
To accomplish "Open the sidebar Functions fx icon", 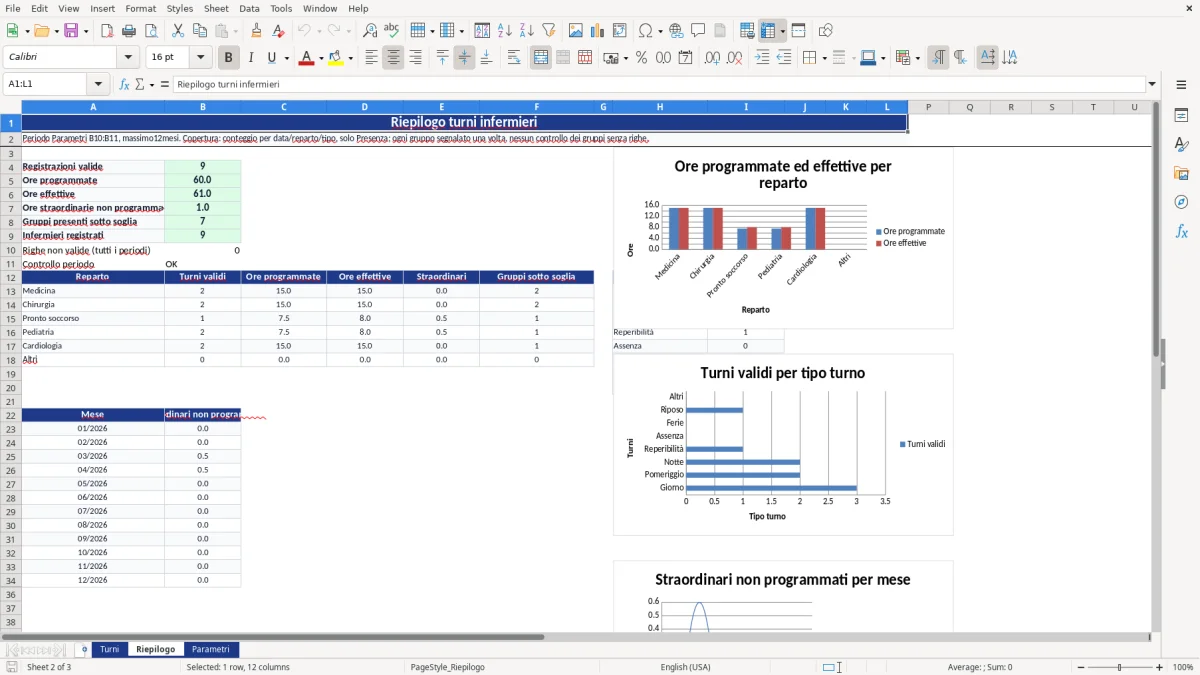I will click(x=1181, y=231).
